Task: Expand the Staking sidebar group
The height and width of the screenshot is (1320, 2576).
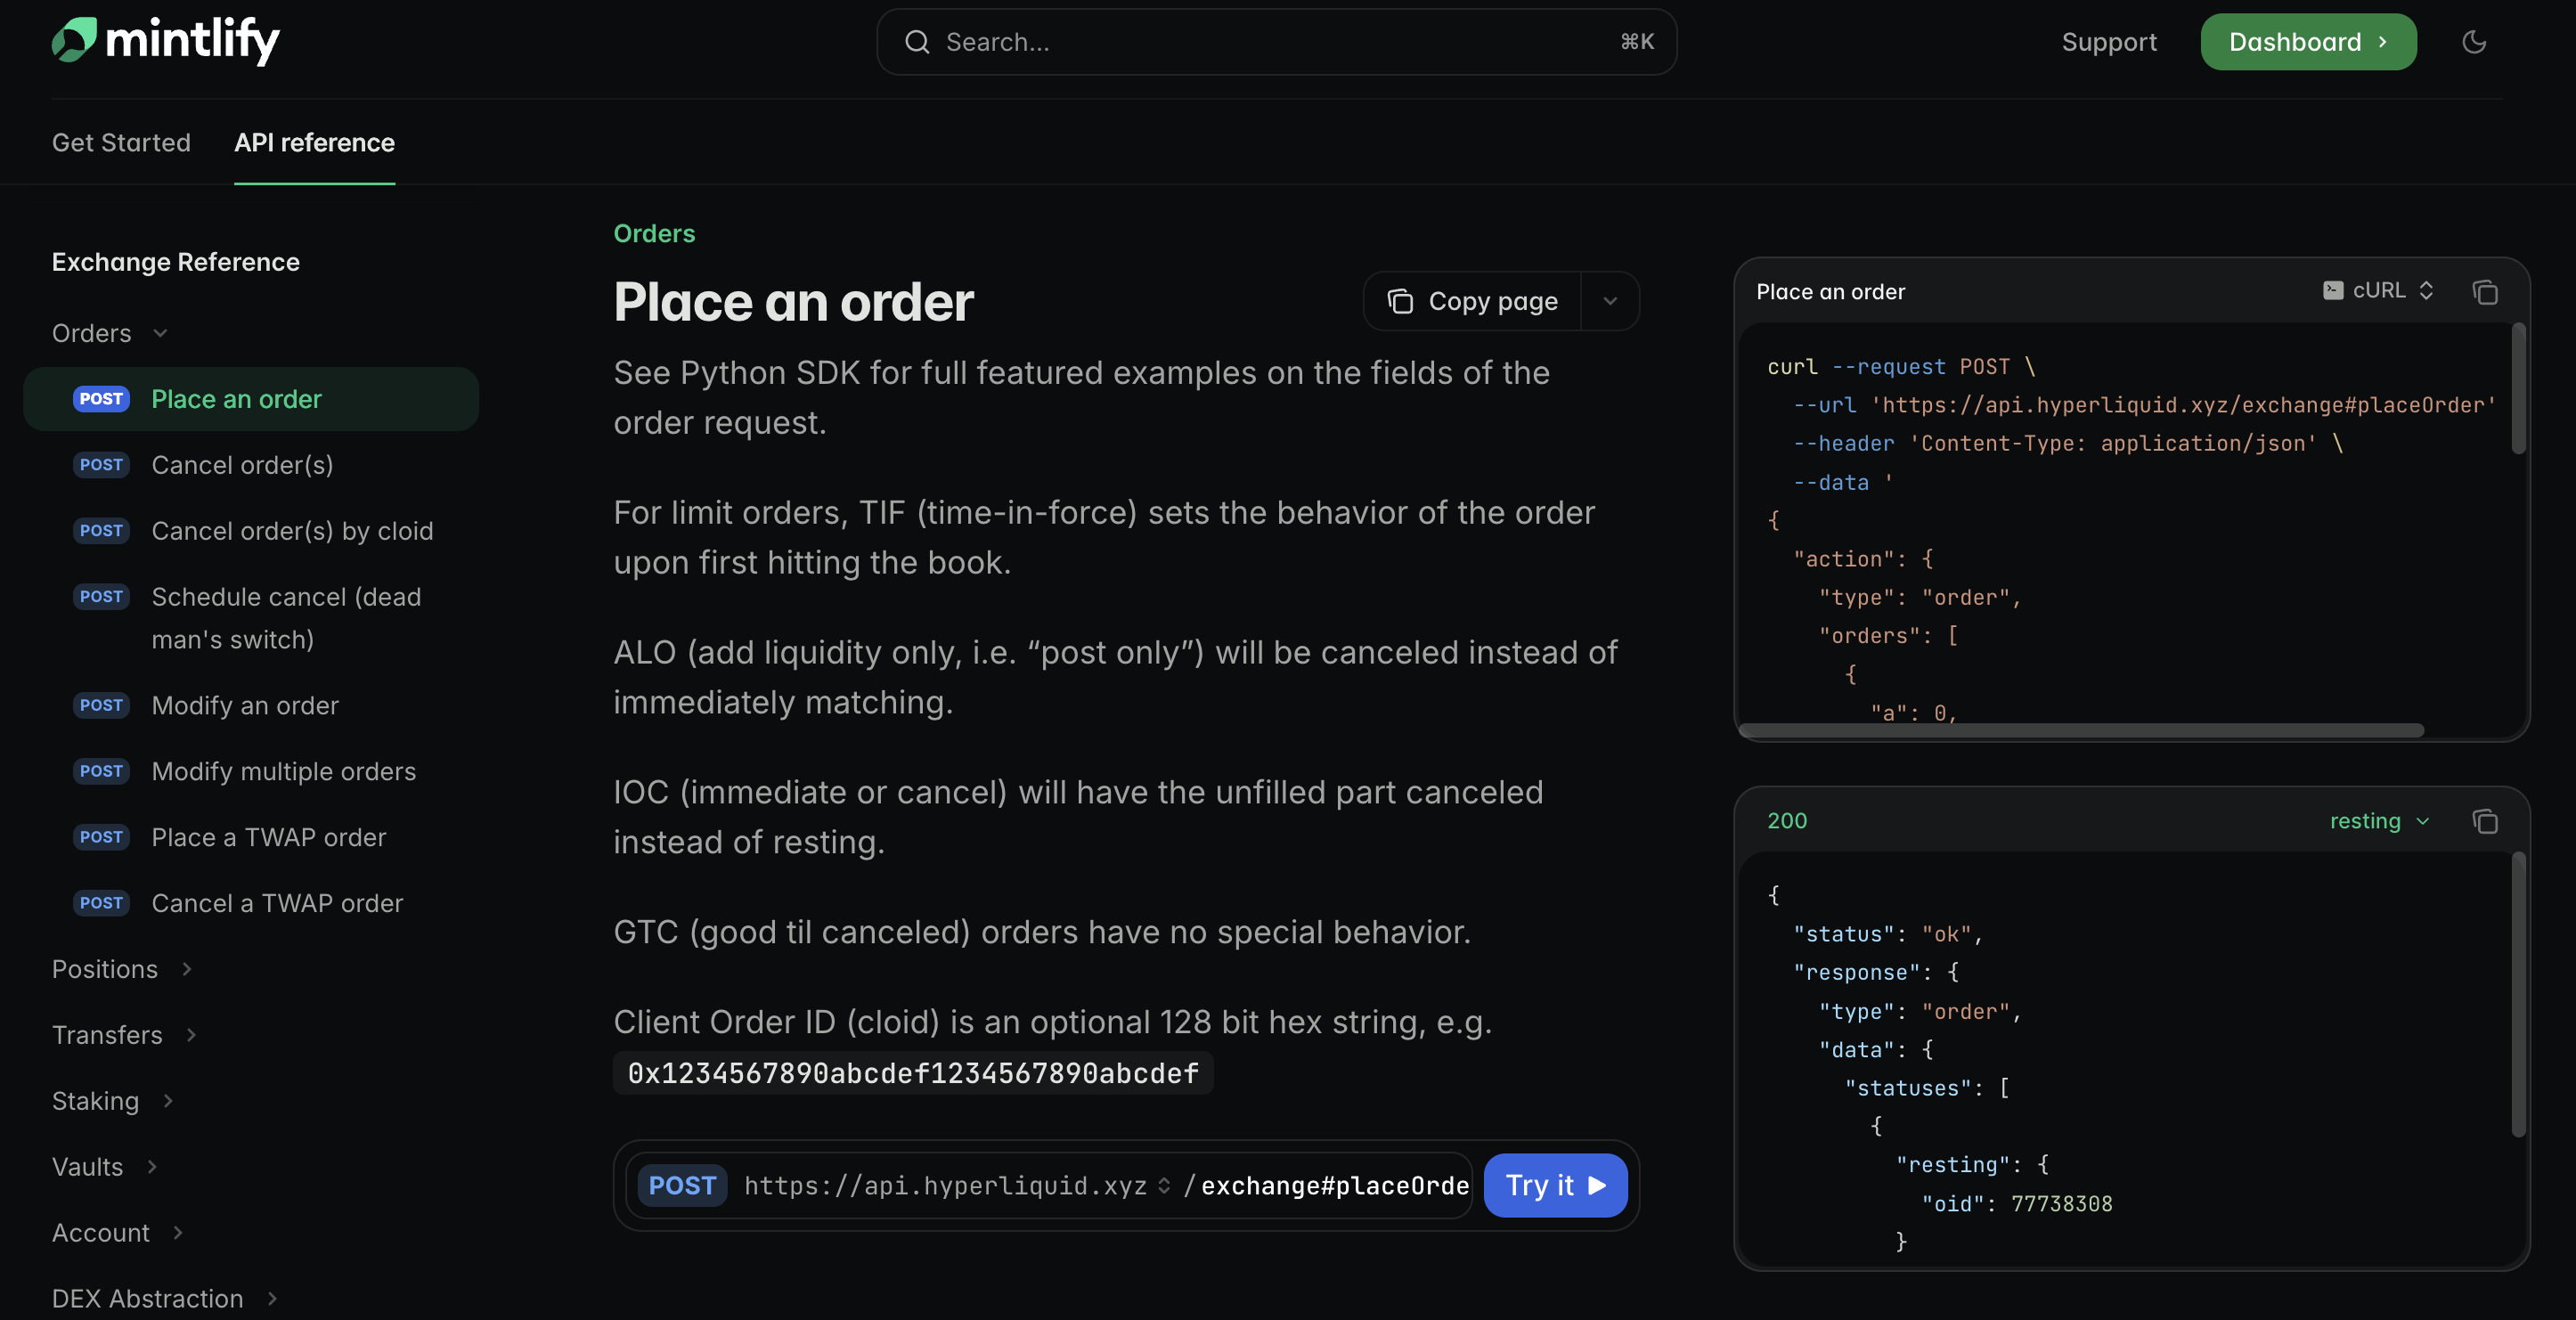Action: tap(113, 1101)
